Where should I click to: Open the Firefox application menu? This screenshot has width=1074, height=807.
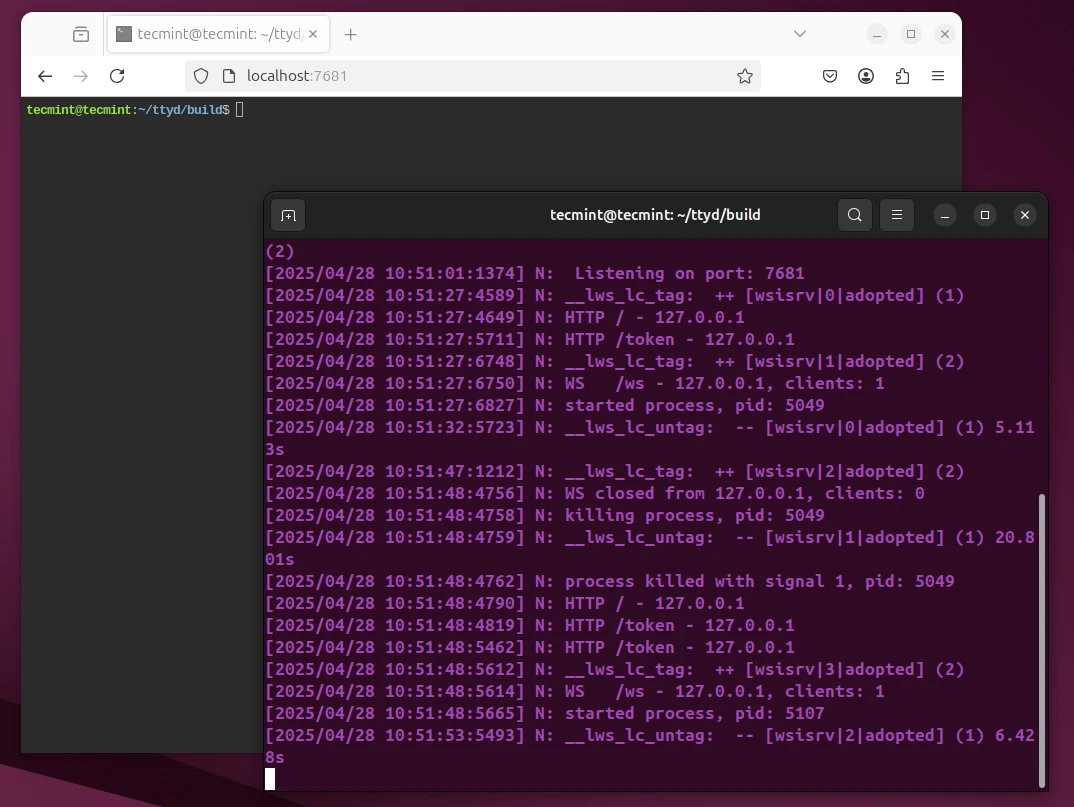pos(938,76)
